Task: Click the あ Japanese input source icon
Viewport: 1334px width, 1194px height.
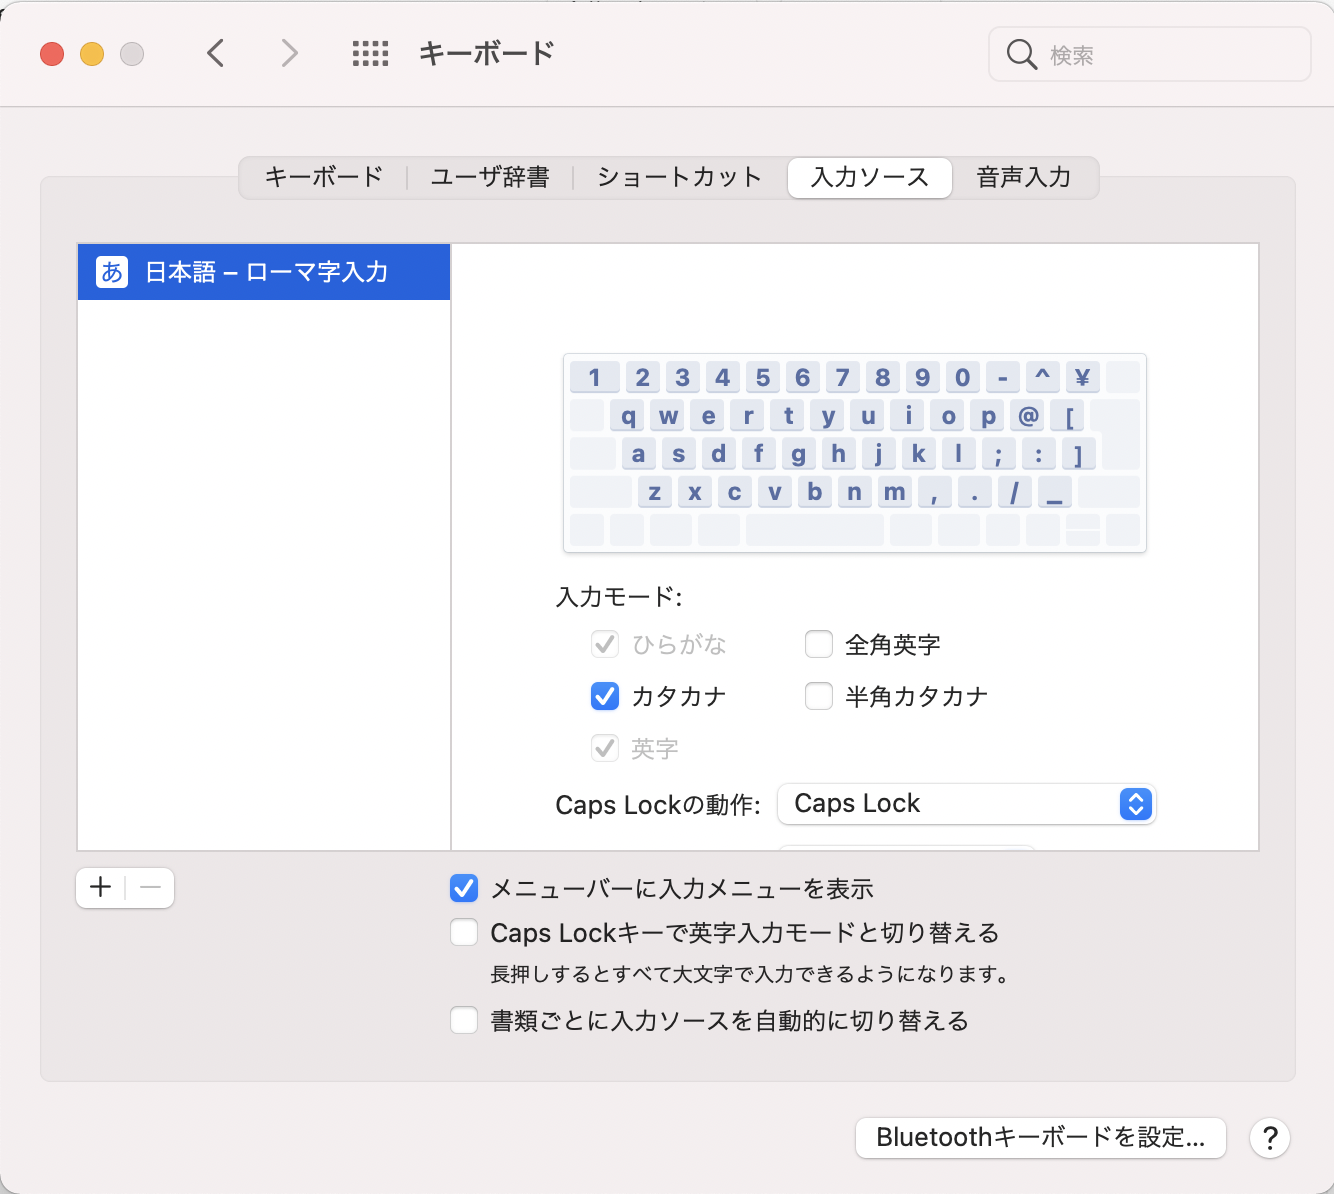Action: (x=111, y=271)
